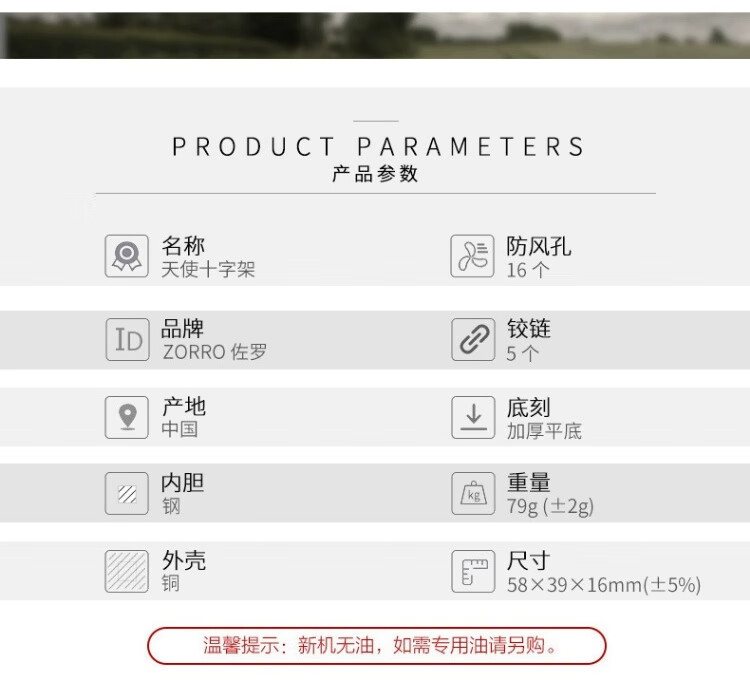This screenshot has width=750, height=681.
Task: Click the location pin icon beside 产地
Action: point(127,417)
